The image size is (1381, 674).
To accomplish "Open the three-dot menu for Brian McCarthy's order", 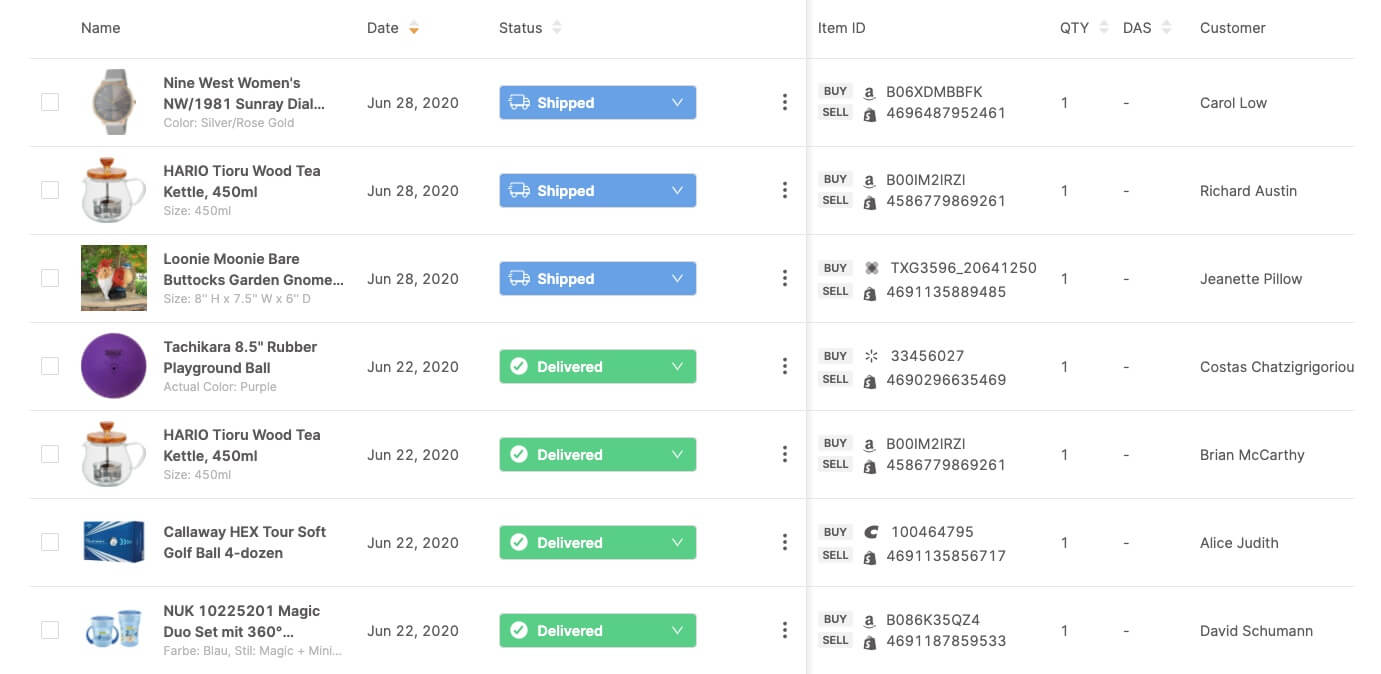I will coord(785,454).
